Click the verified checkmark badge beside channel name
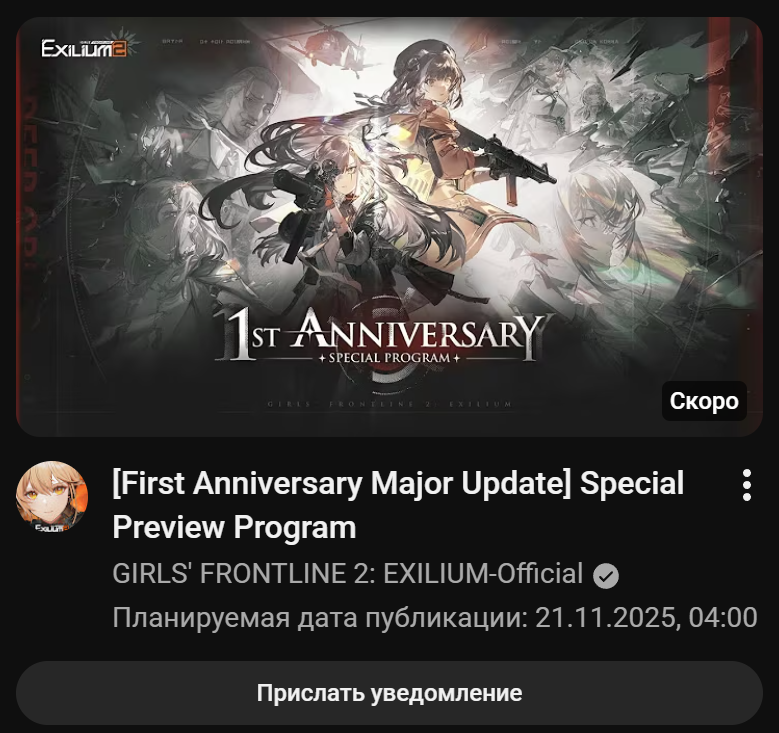The width and height of the screenshot is (779, 733). 606,576
